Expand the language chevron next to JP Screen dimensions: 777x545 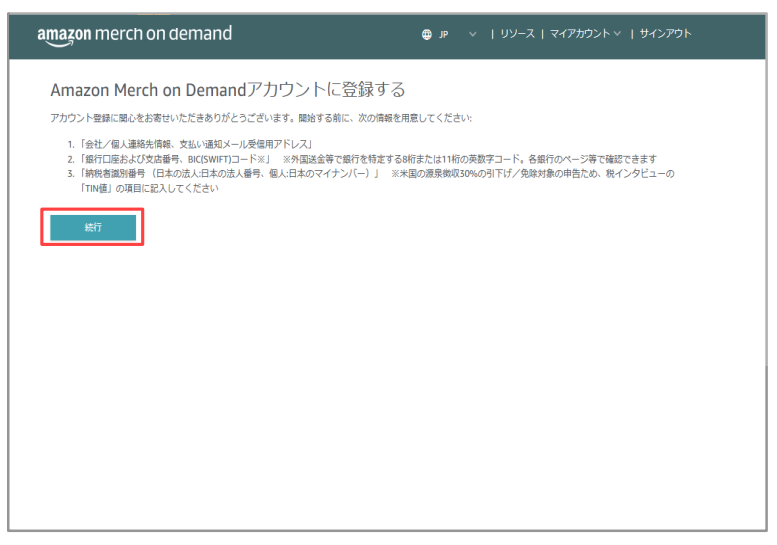tap(473, 34)
